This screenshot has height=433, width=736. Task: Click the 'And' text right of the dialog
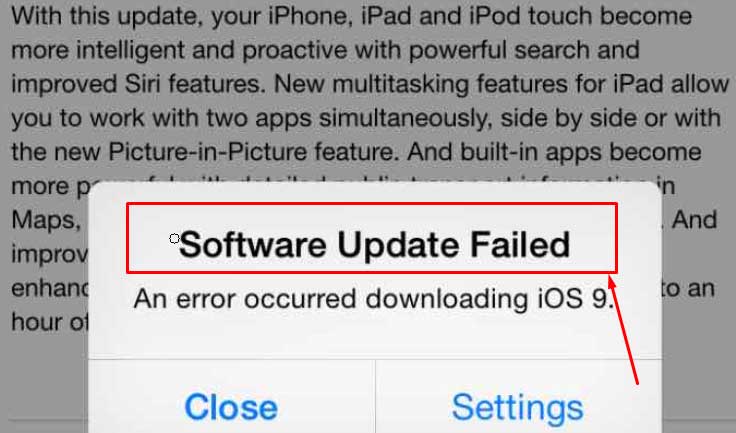[x=694, y=220]
